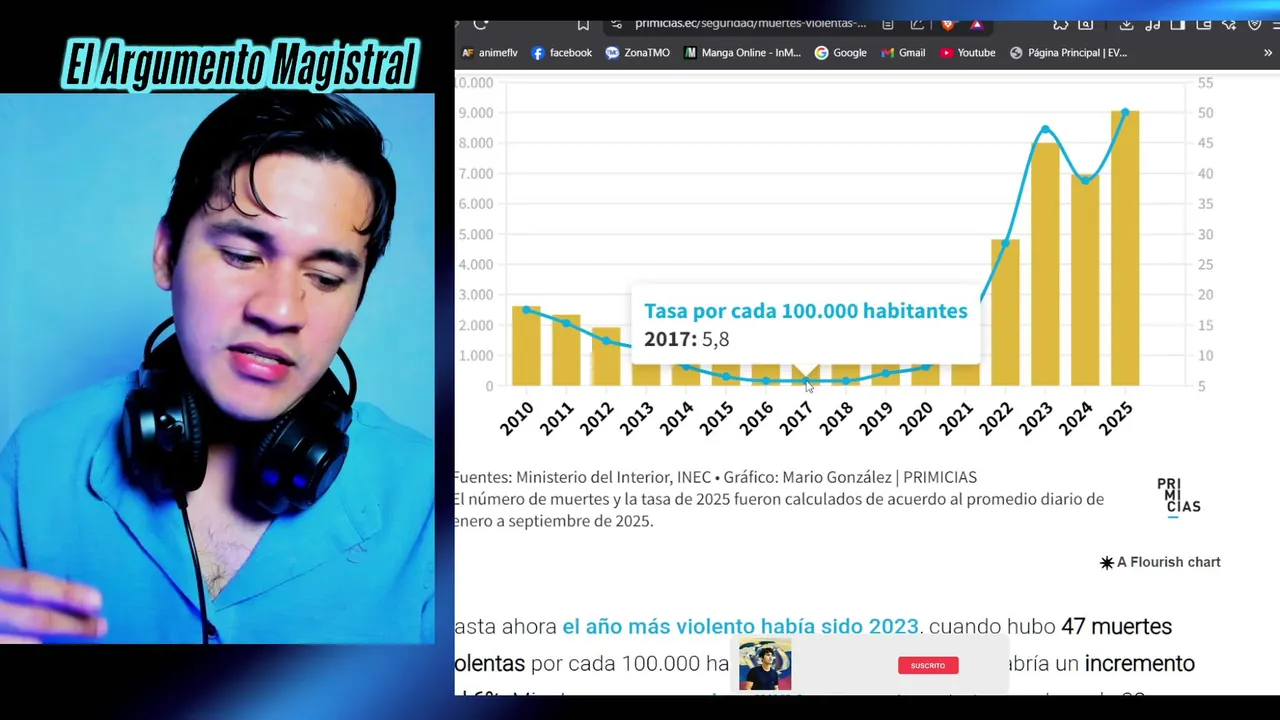The image size is (1280, 720).
Task: Click the 2017 x-axis label
Action: [x=796, y=418]
